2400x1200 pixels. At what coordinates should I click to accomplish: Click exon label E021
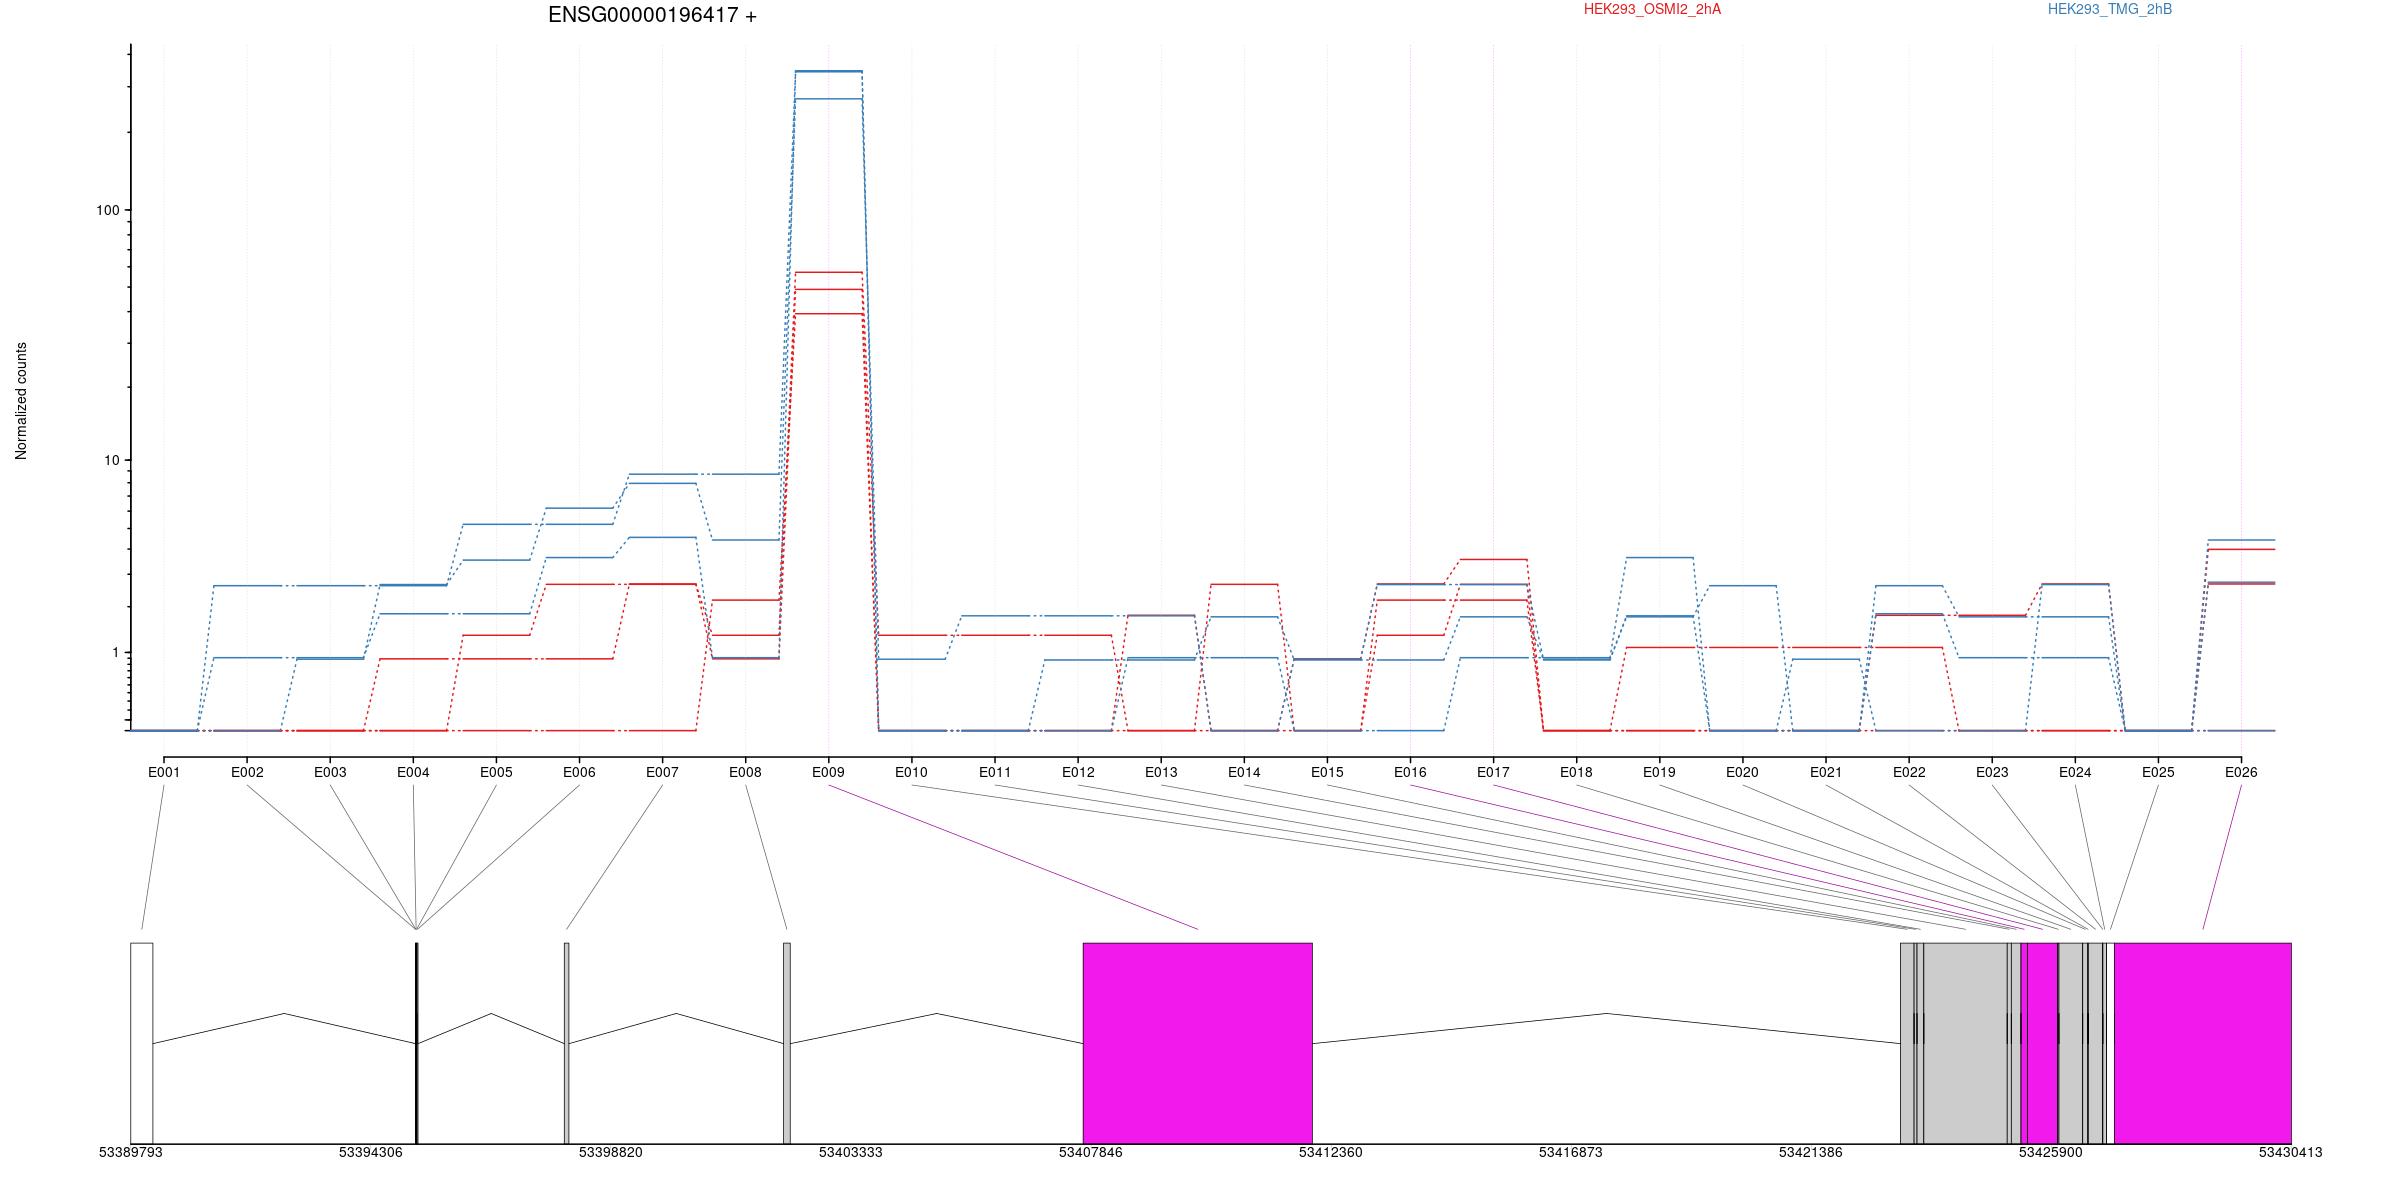[1826, 772]
